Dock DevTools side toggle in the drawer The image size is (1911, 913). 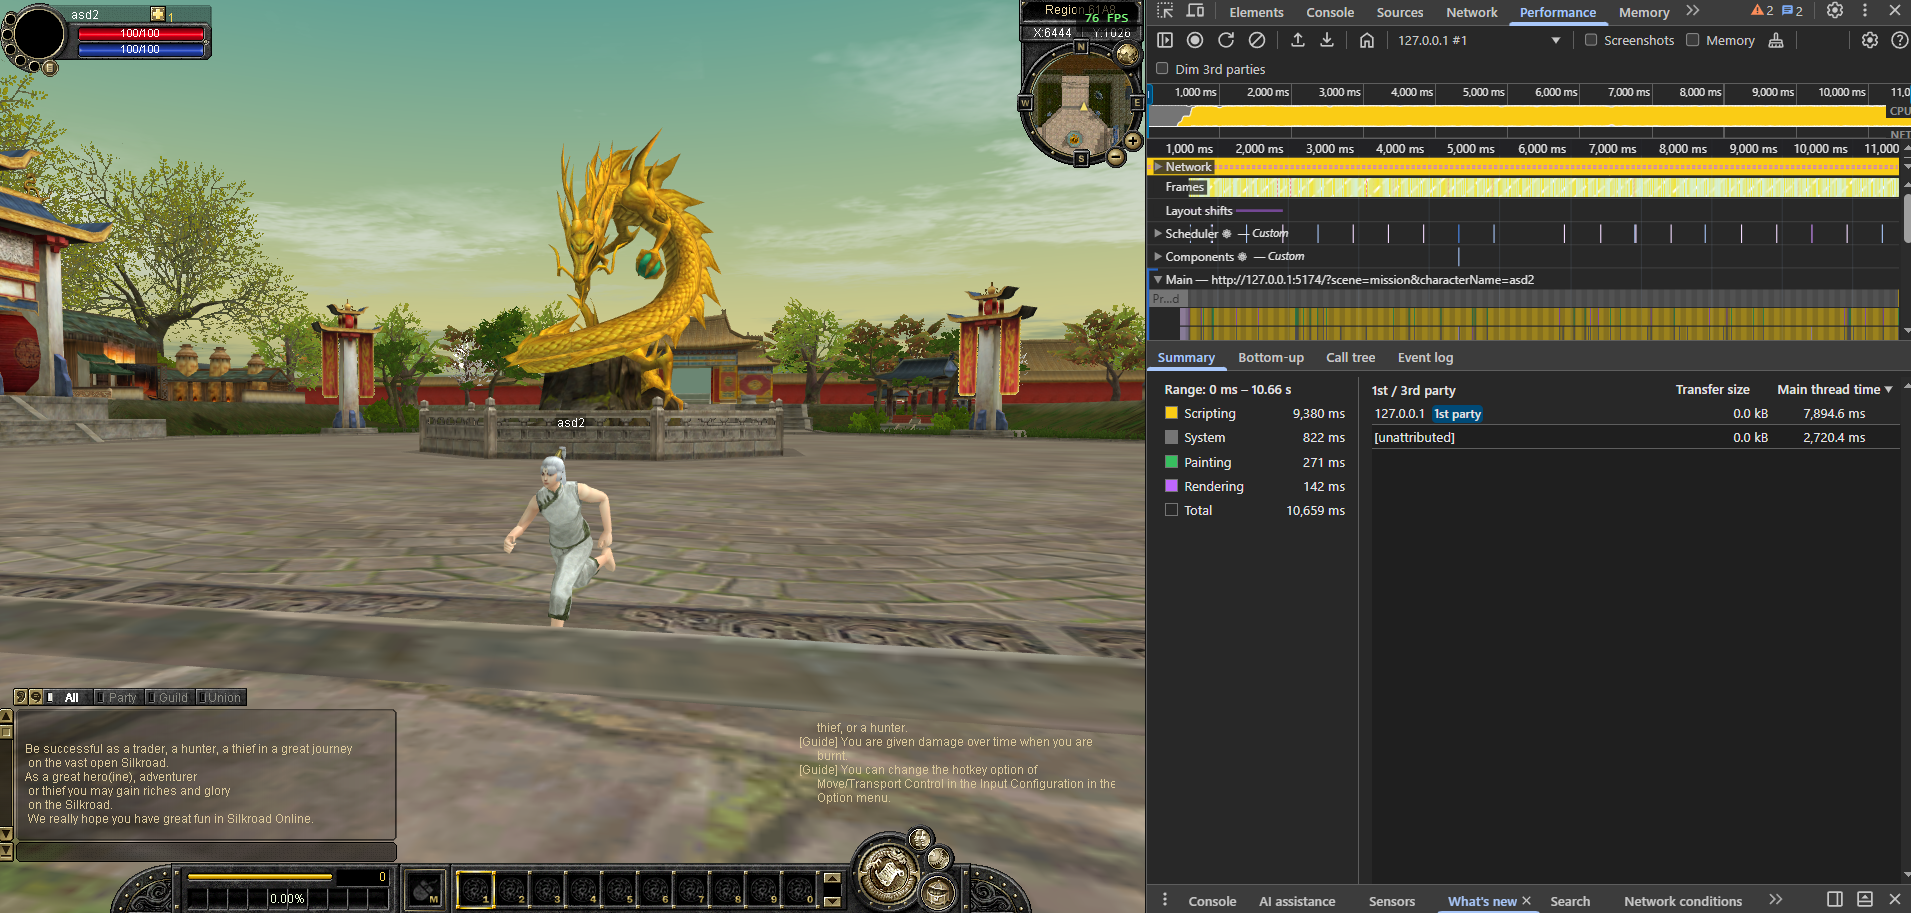pyautogui.click(x=1835, y=900)
